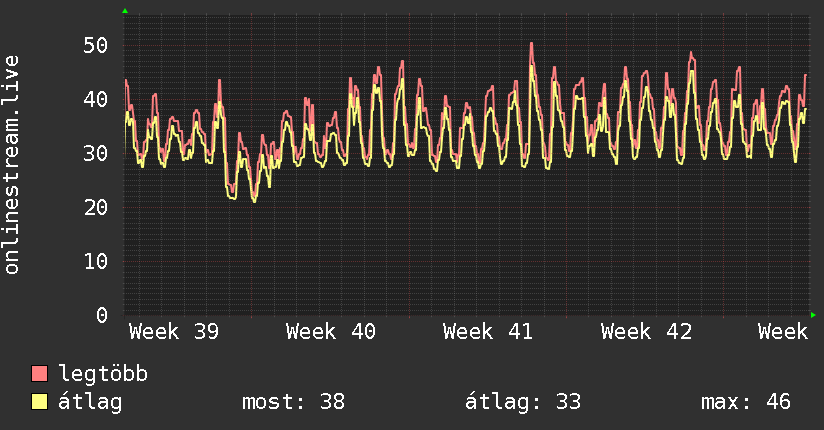The width and height of the screenshot is (824, 430).
Task: Click the yellow átlag legend swatch
Action: [39, 401]
